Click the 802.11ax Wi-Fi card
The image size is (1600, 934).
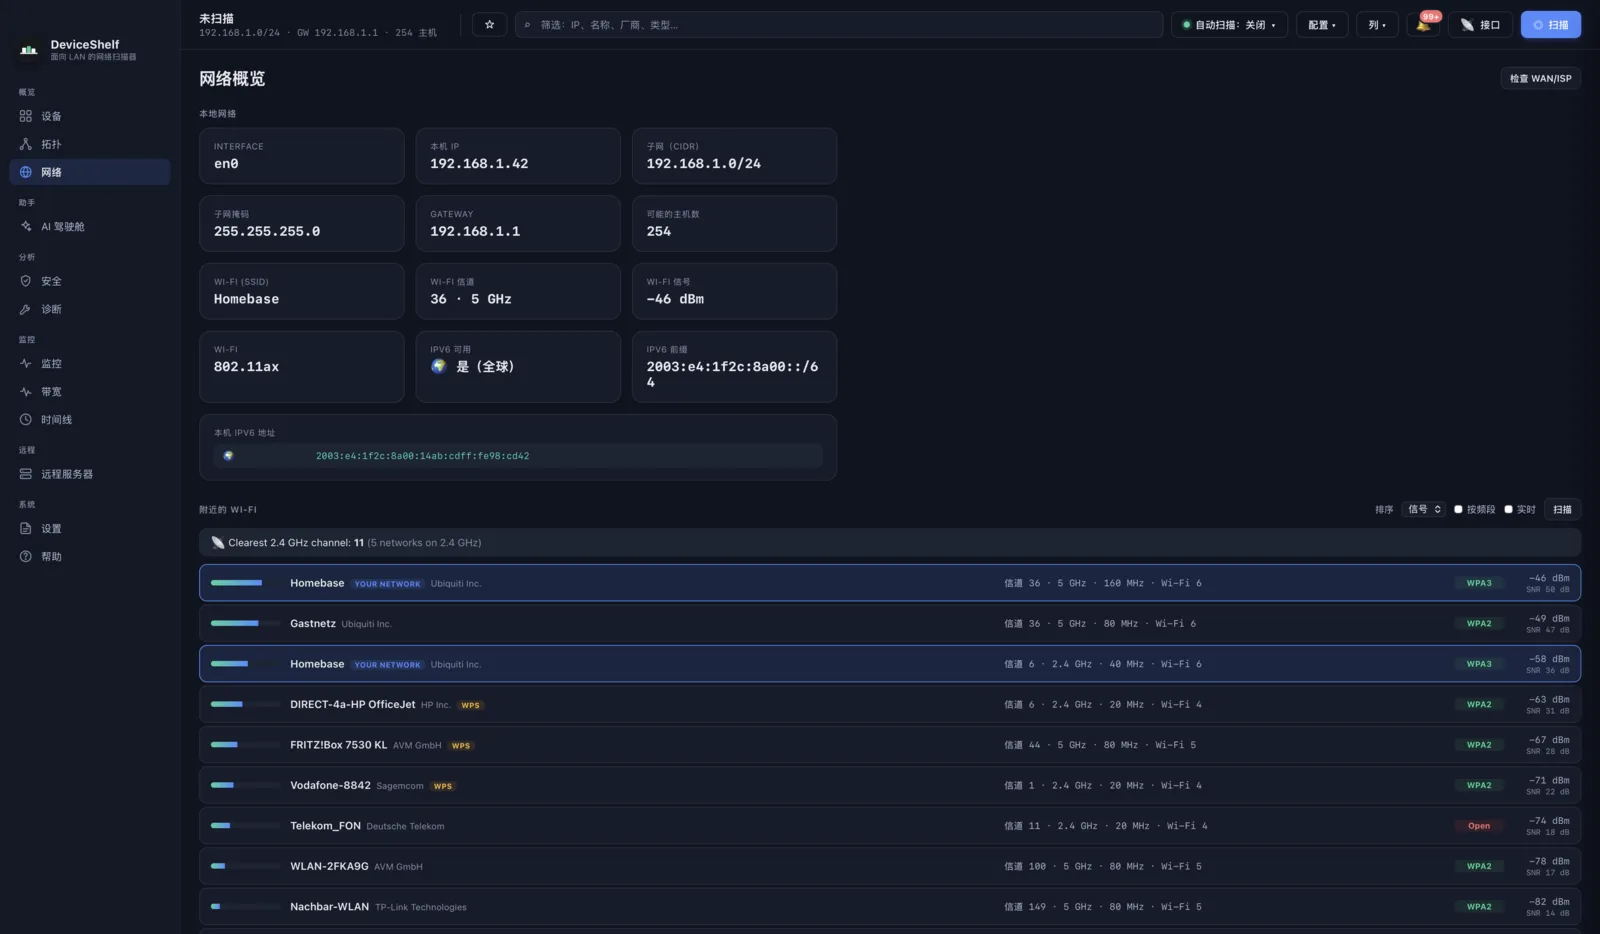pyautogui.click(x=302, y=367)
